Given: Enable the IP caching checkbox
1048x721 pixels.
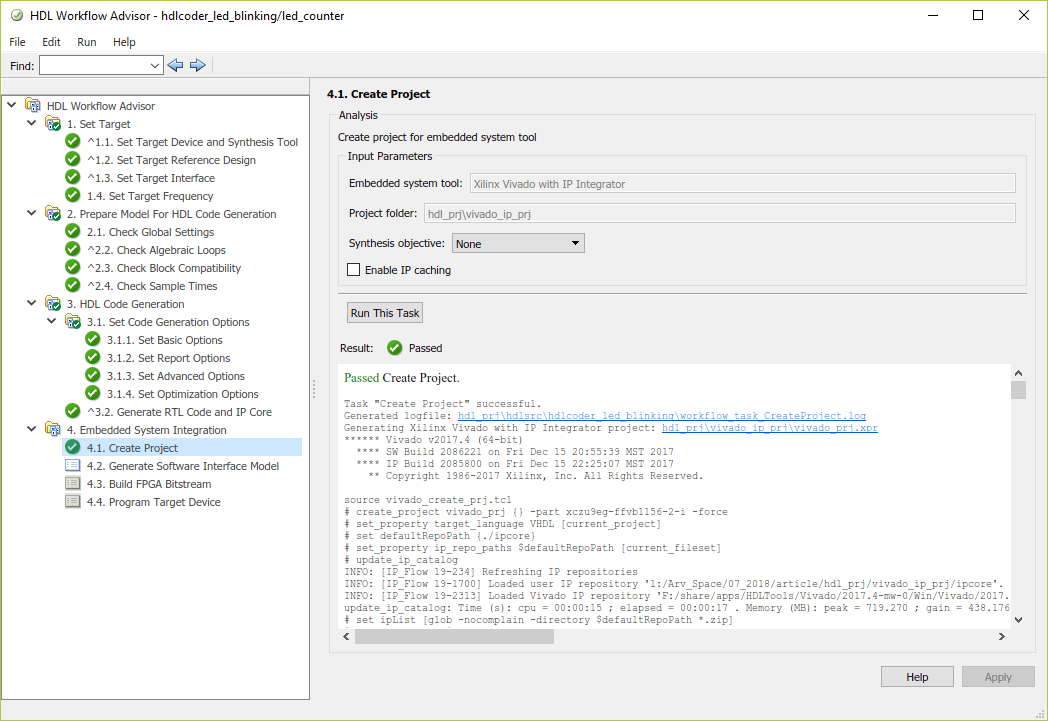Looking at the screenshot, I should tap(353, 270).
